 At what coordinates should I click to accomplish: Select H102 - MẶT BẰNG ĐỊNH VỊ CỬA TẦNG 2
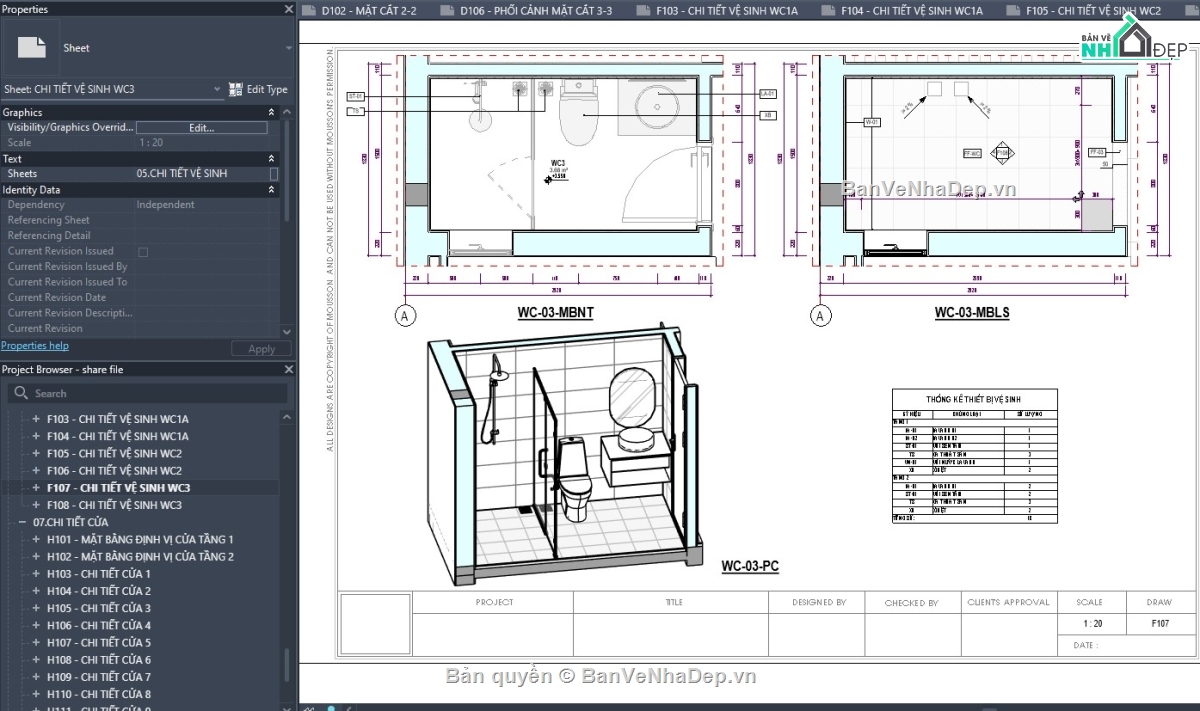[x=140, y=557]
